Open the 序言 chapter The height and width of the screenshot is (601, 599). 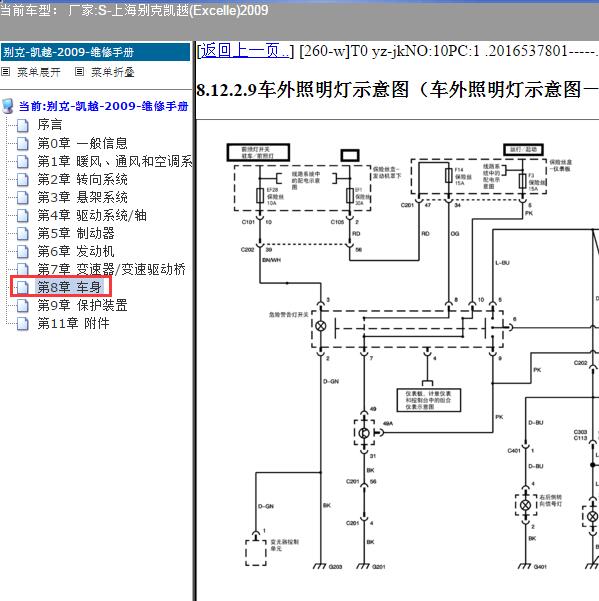[x=50, y=125]
